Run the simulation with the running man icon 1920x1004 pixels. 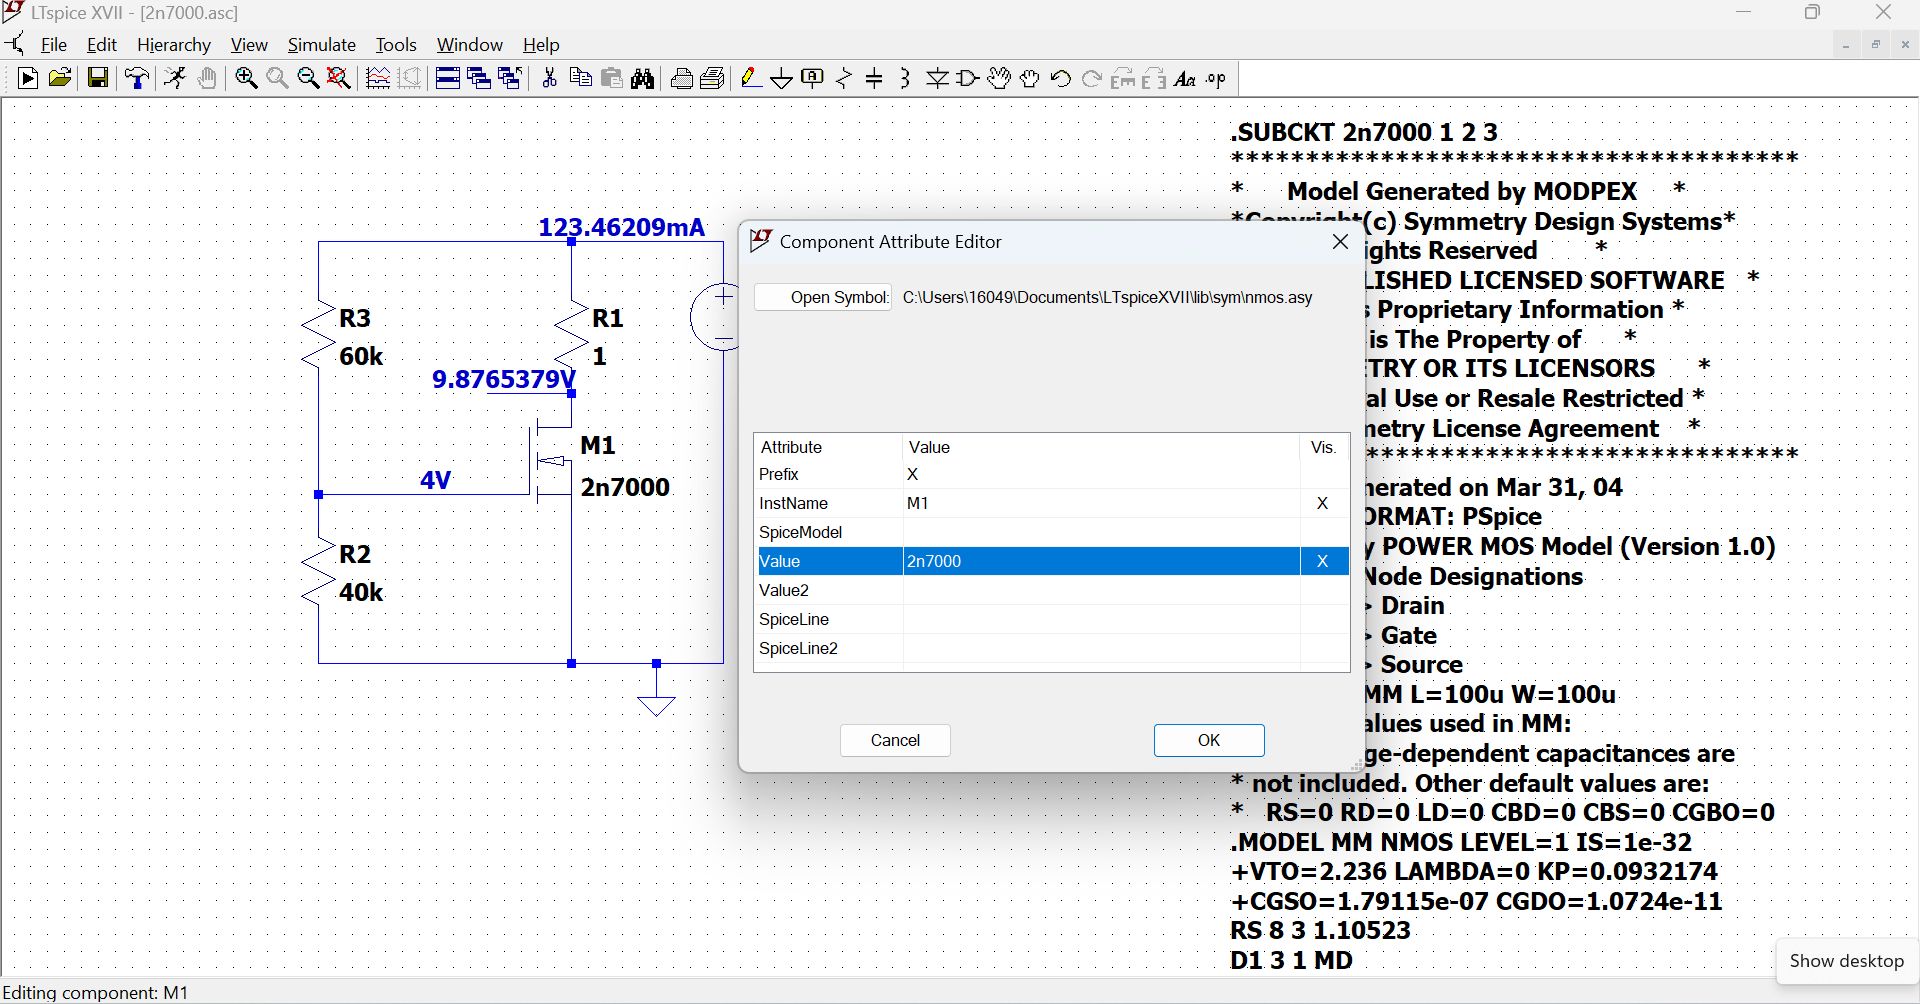(175, 79)
